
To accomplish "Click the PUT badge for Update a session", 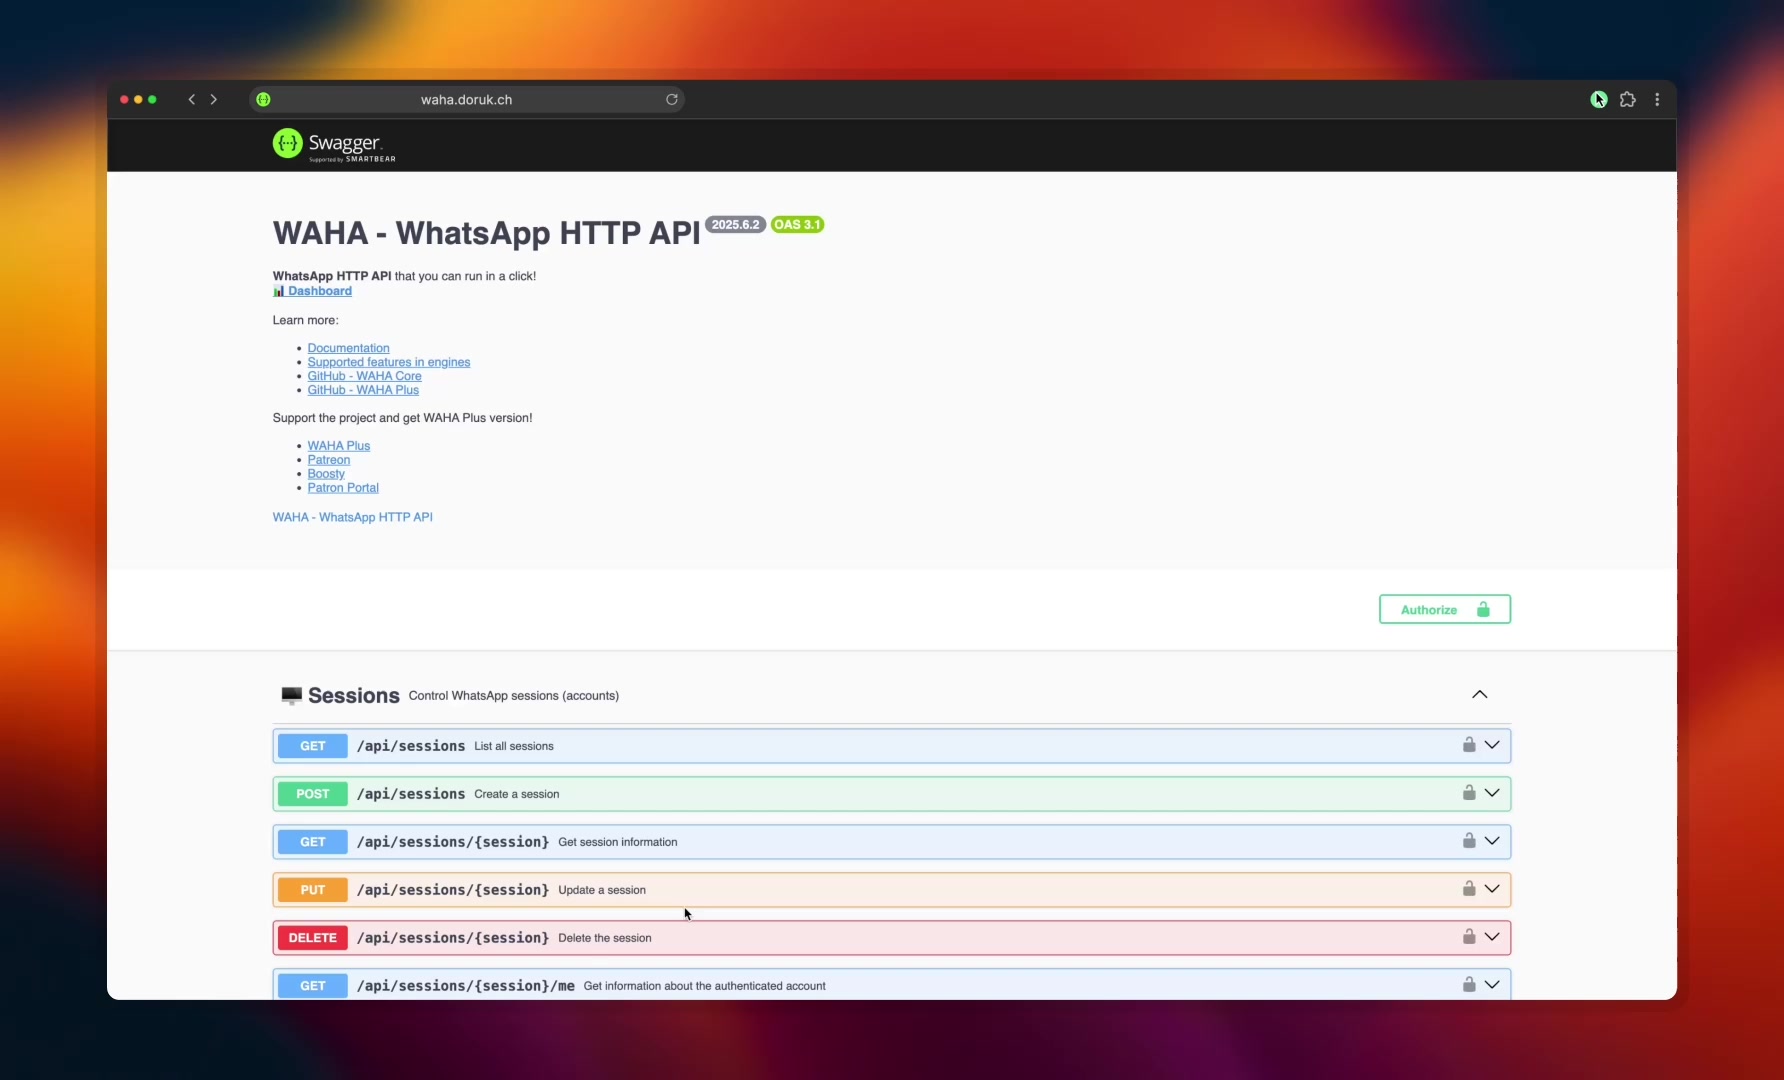I will point(313,890).
